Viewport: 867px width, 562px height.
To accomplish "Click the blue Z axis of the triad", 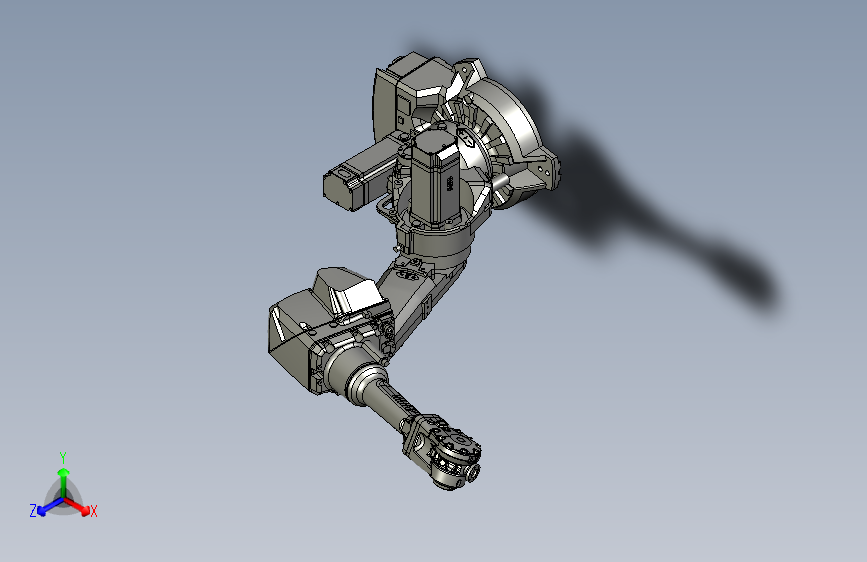I will [x=50, y=506].
